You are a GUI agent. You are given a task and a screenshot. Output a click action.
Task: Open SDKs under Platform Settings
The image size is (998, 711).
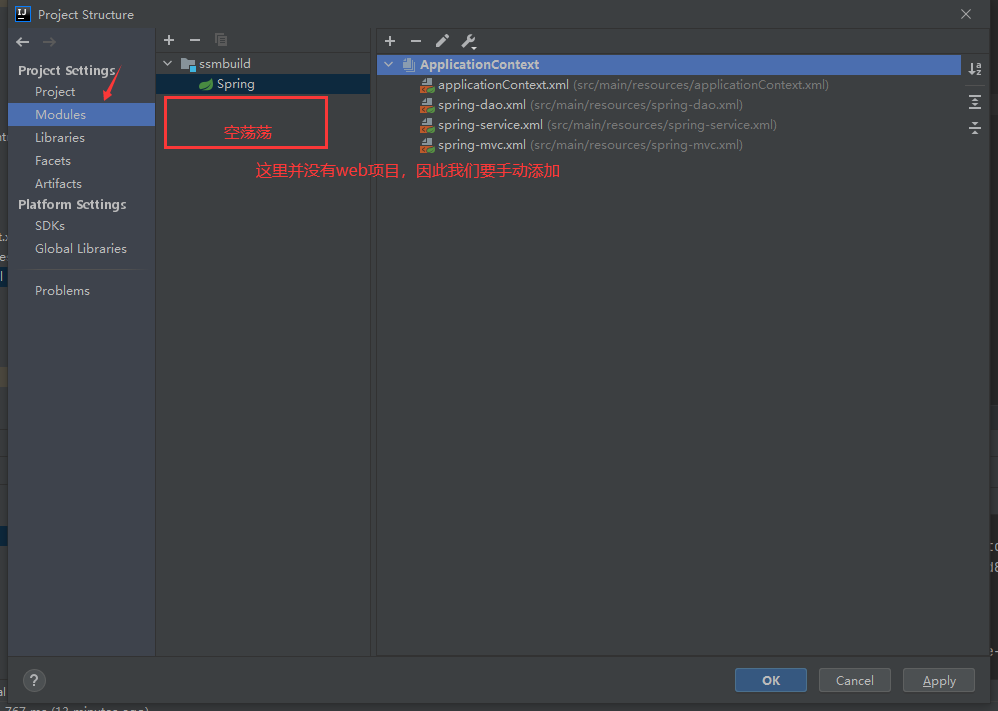[50, 225]
